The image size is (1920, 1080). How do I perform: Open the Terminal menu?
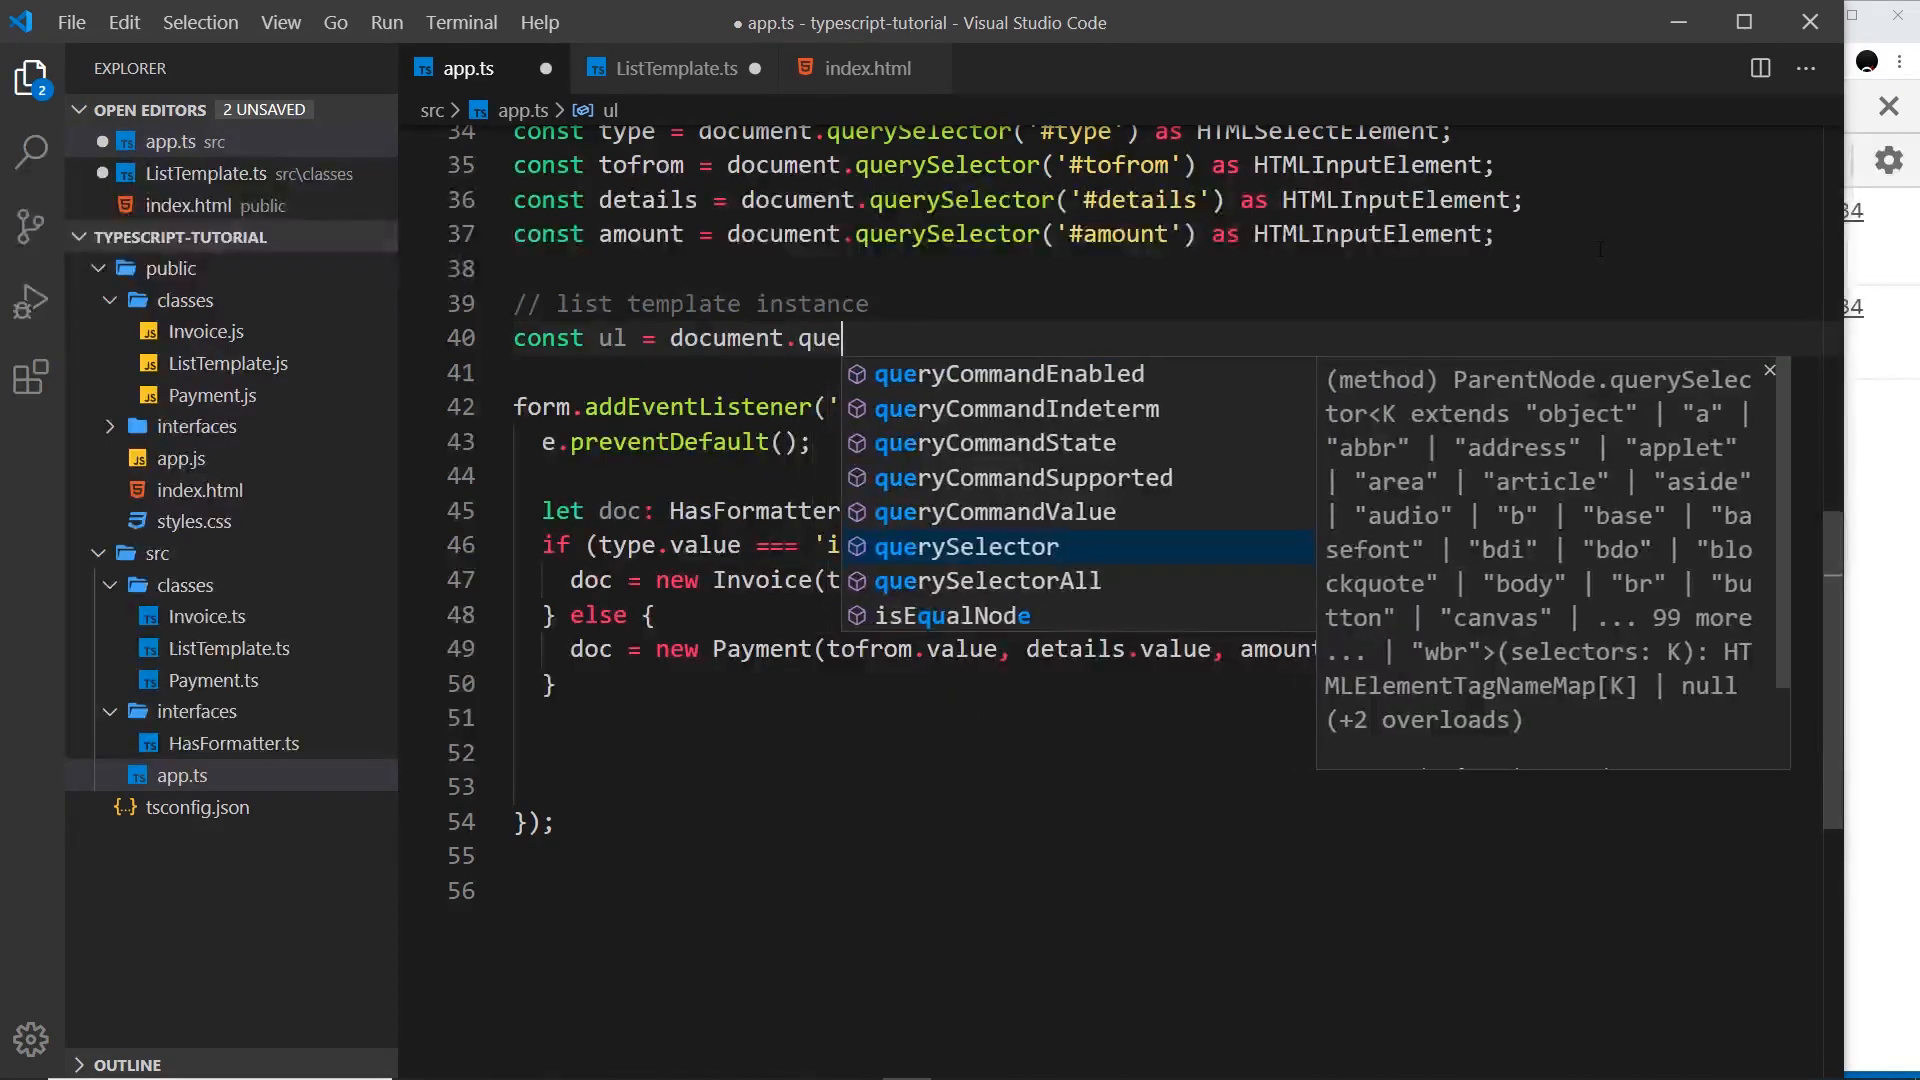point(461,22)
